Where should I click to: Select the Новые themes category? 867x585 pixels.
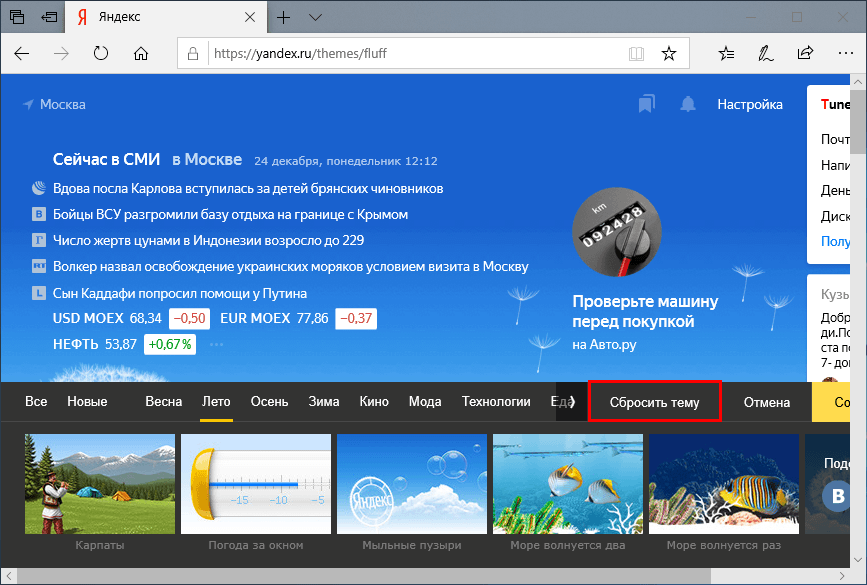[87, 401]
